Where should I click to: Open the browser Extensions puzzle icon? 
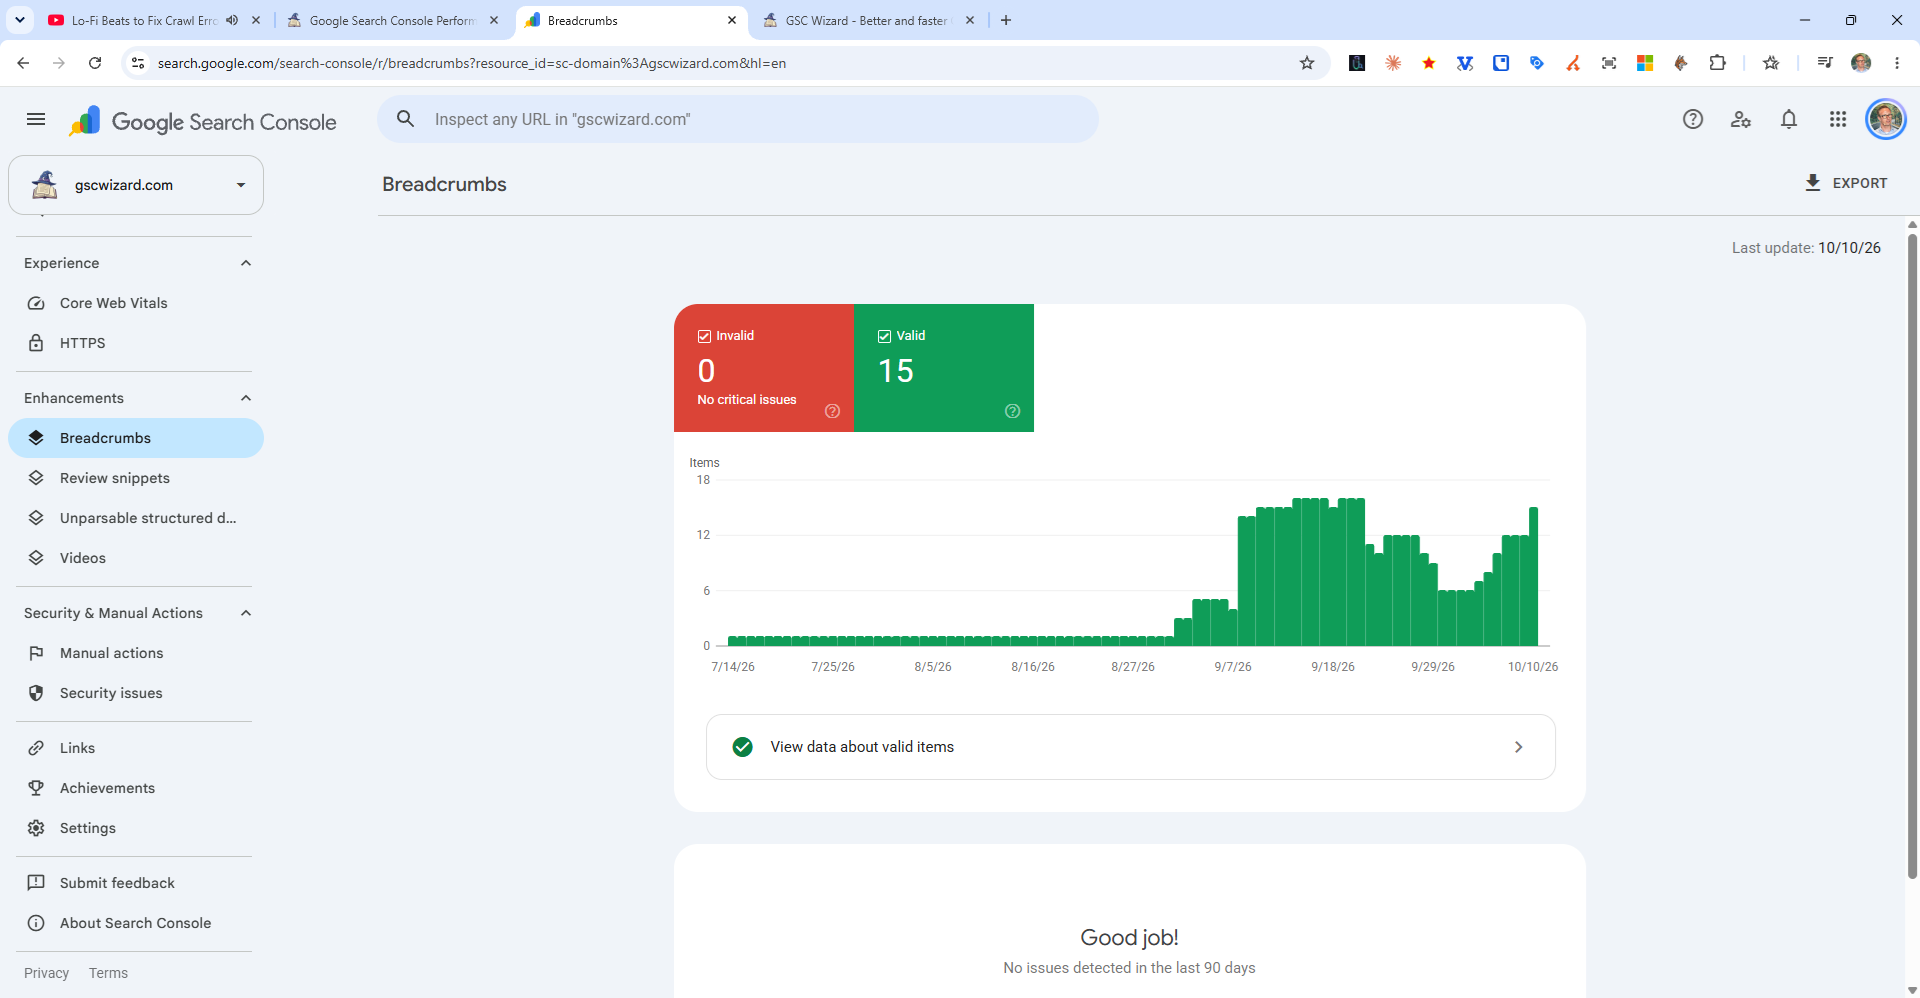click(x=1717, y=63)
